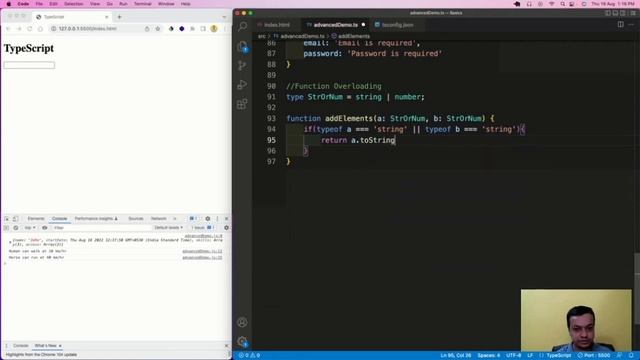Screen dimensions: 640x360
Task: Switch to Performance insights tab
Action: point(96,219)
